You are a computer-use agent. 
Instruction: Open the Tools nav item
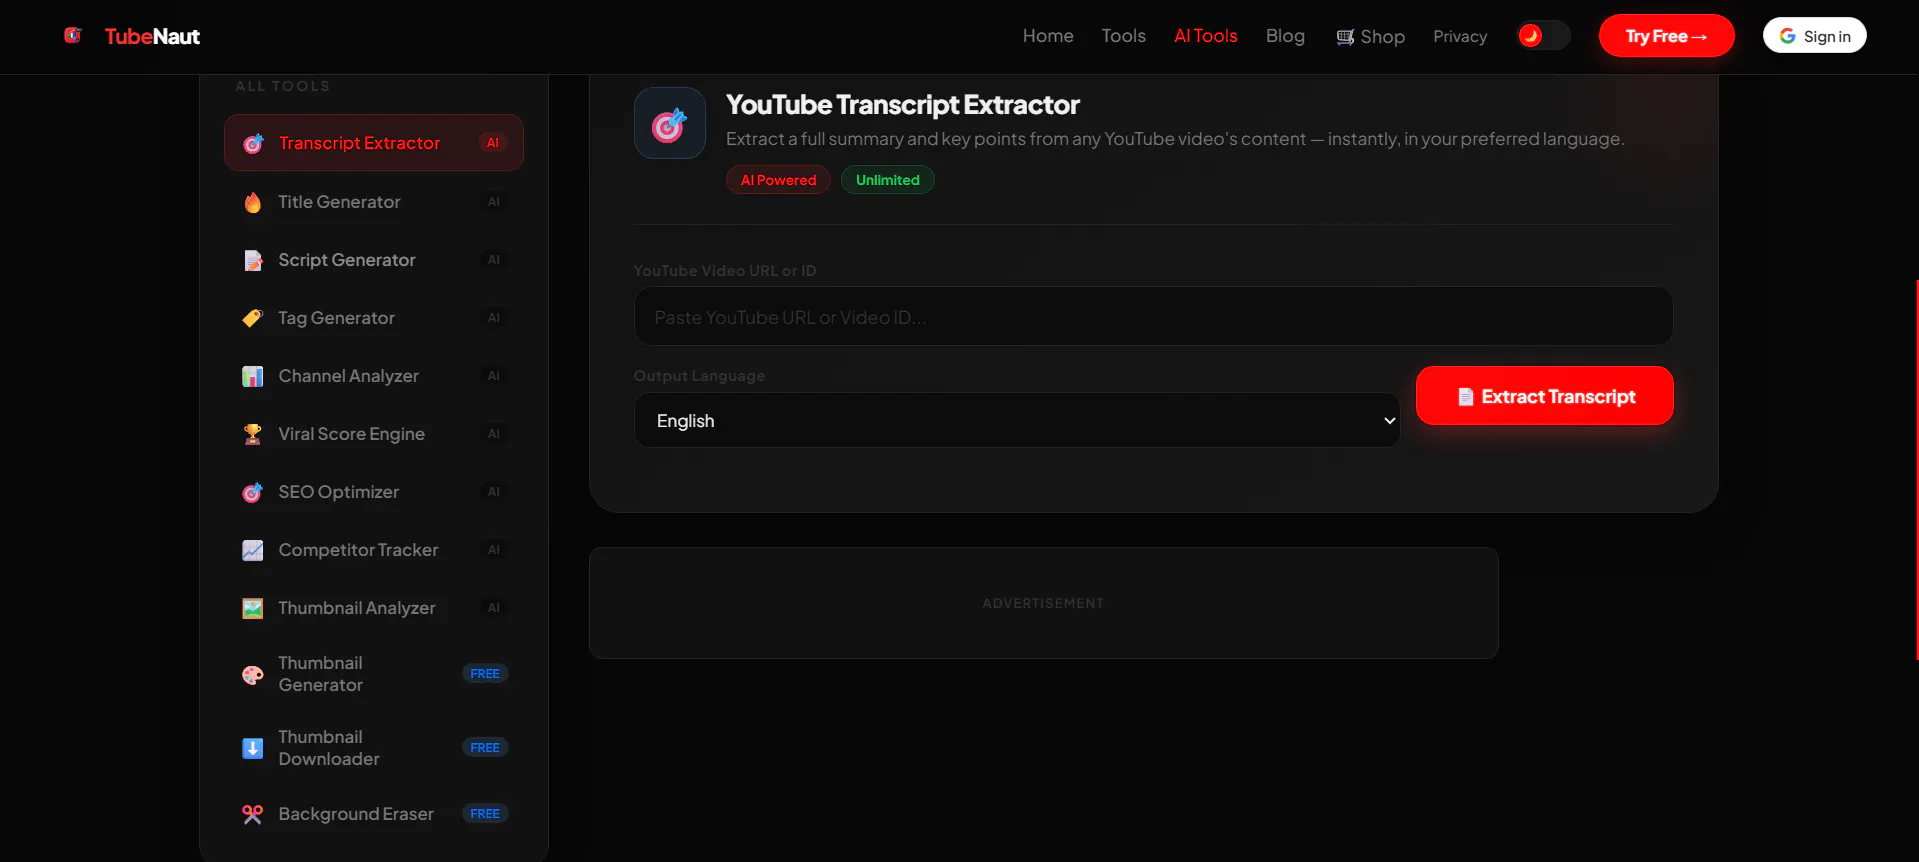pos(1124,36)
